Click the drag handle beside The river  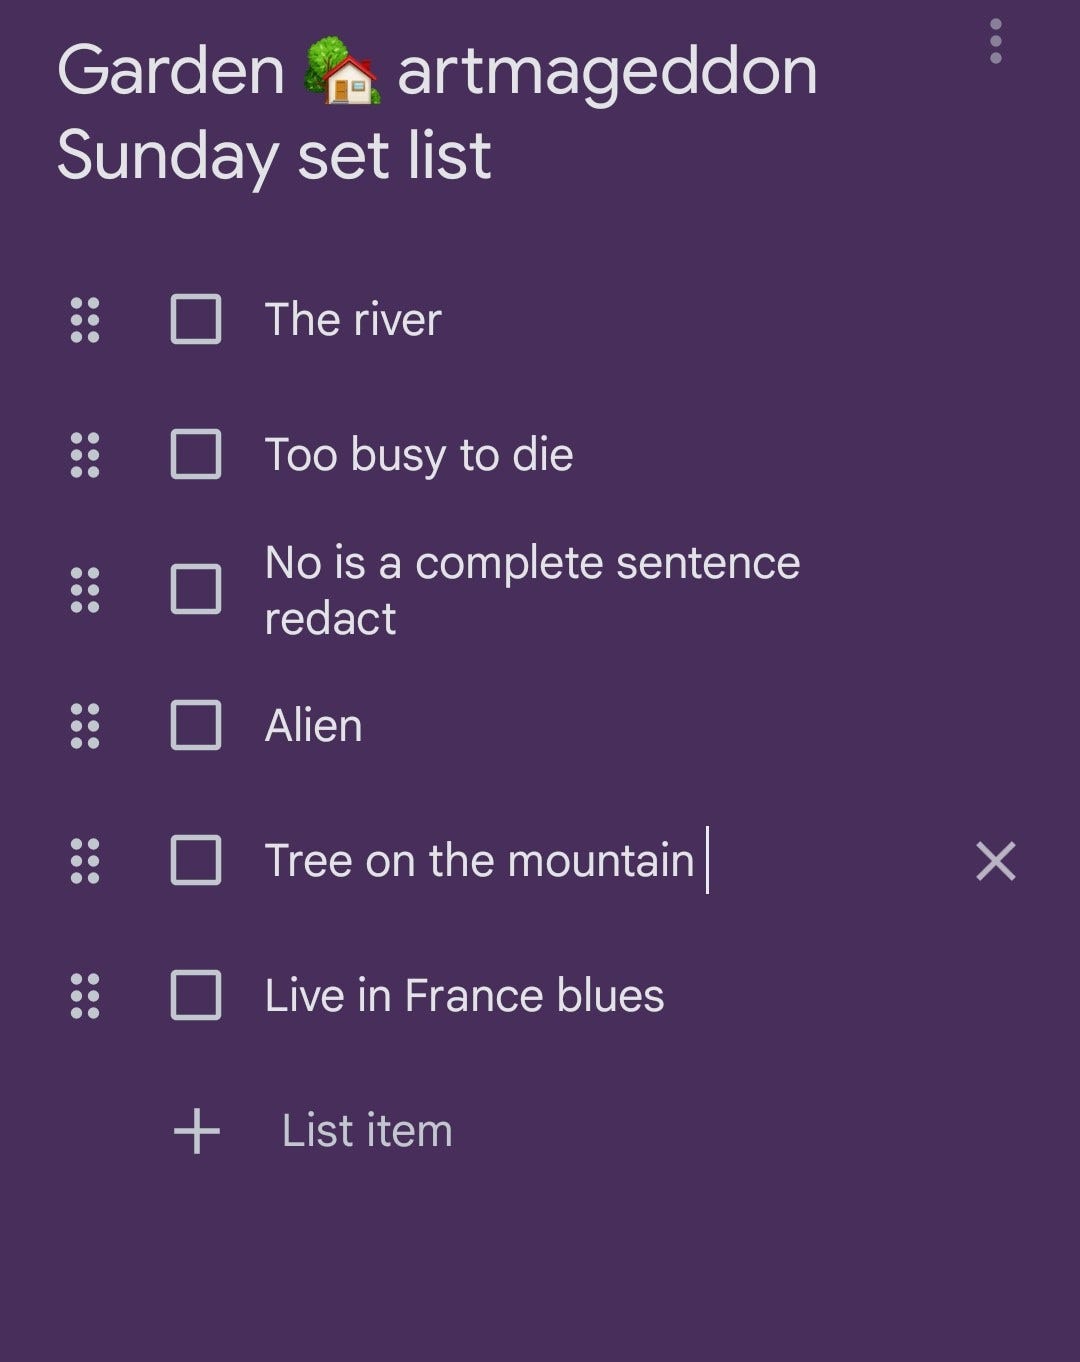point(85,320)
